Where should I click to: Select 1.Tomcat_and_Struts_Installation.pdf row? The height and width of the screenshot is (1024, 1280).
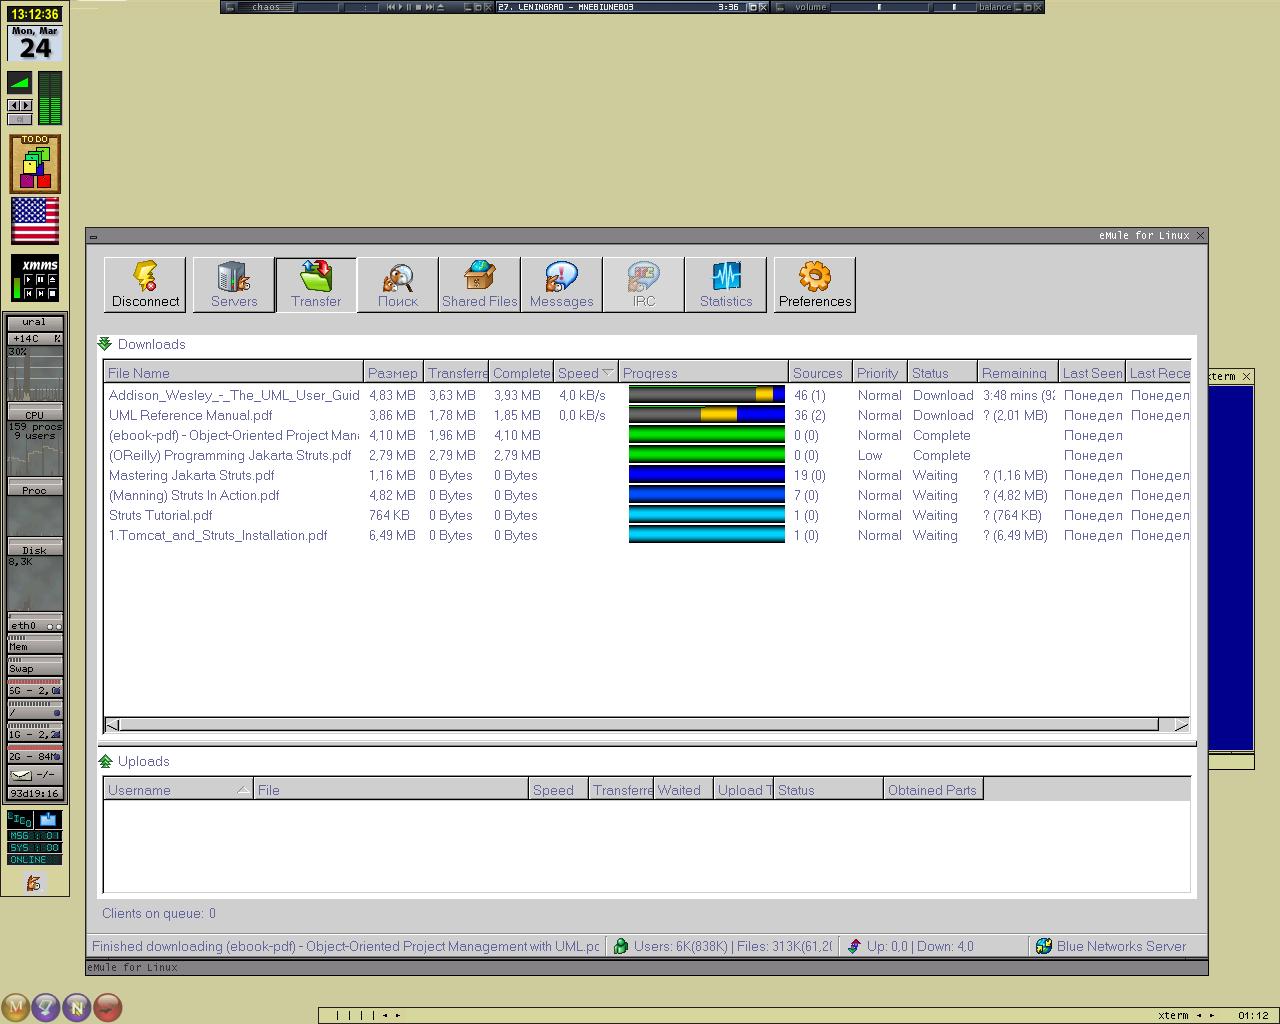tap(647, 535)
